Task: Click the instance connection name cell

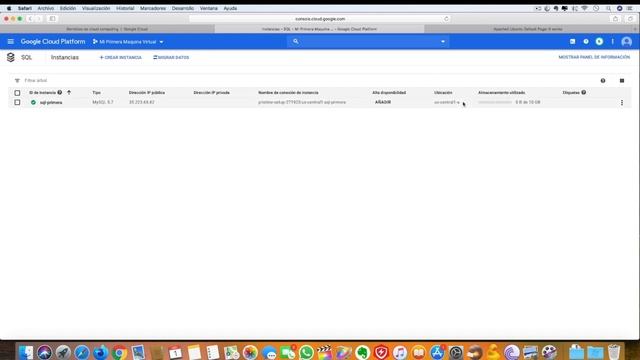Action: click(302, 102)
